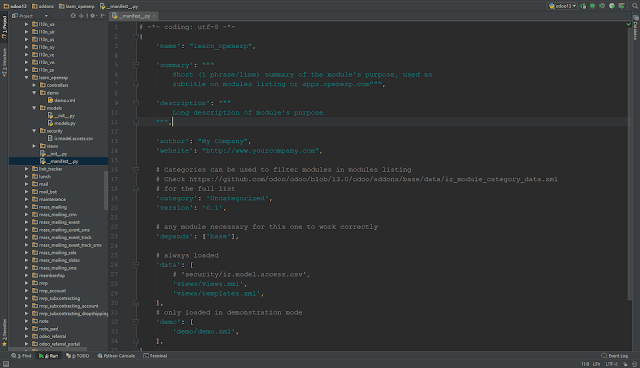Hide the Project tool window

coord(102,16)
